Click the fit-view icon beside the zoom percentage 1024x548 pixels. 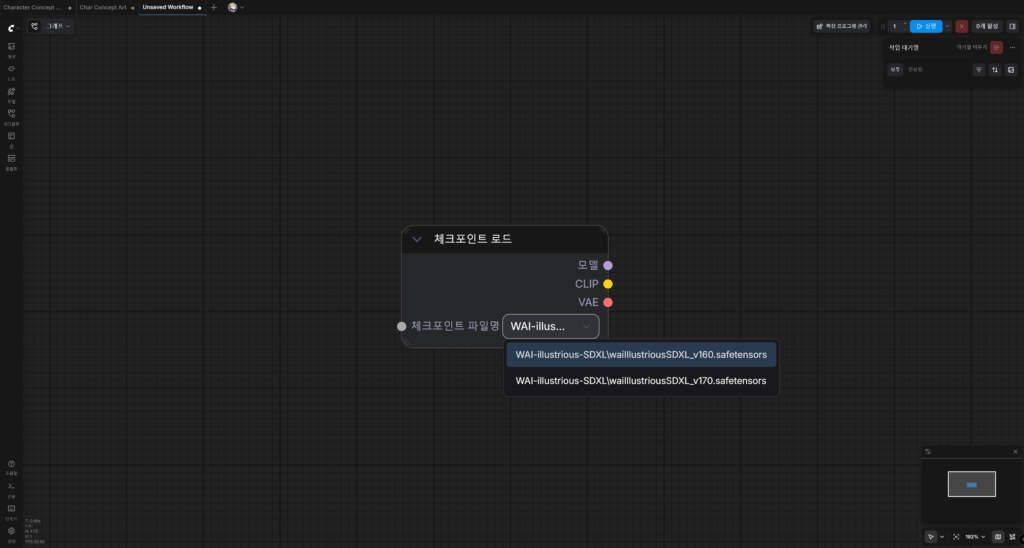coord(956,537)
